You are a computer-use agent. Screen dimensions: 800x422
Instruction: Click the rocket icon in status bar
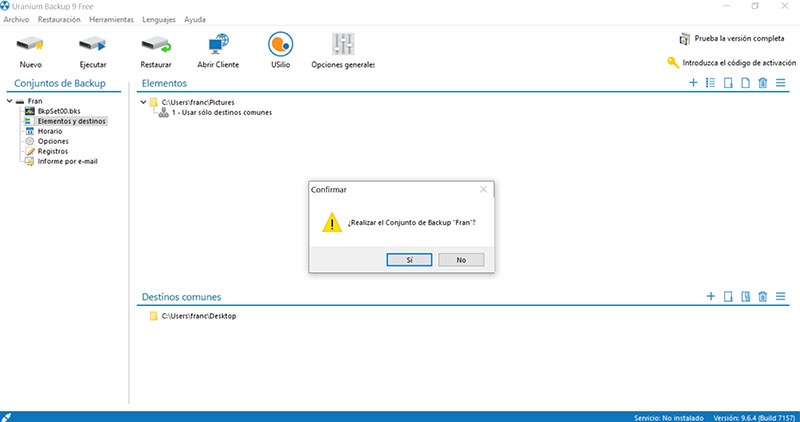click(6, 417)
